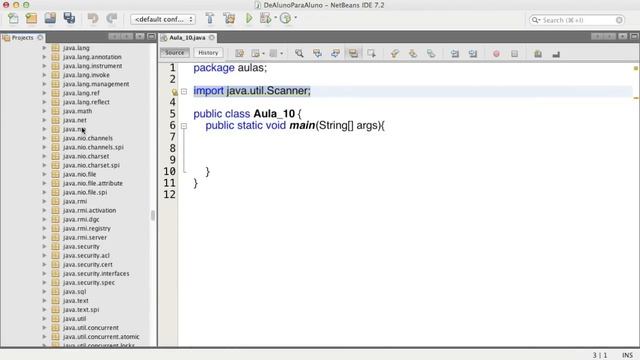
Task: Focus the NetBeans Search field
Action: point(577,20)
